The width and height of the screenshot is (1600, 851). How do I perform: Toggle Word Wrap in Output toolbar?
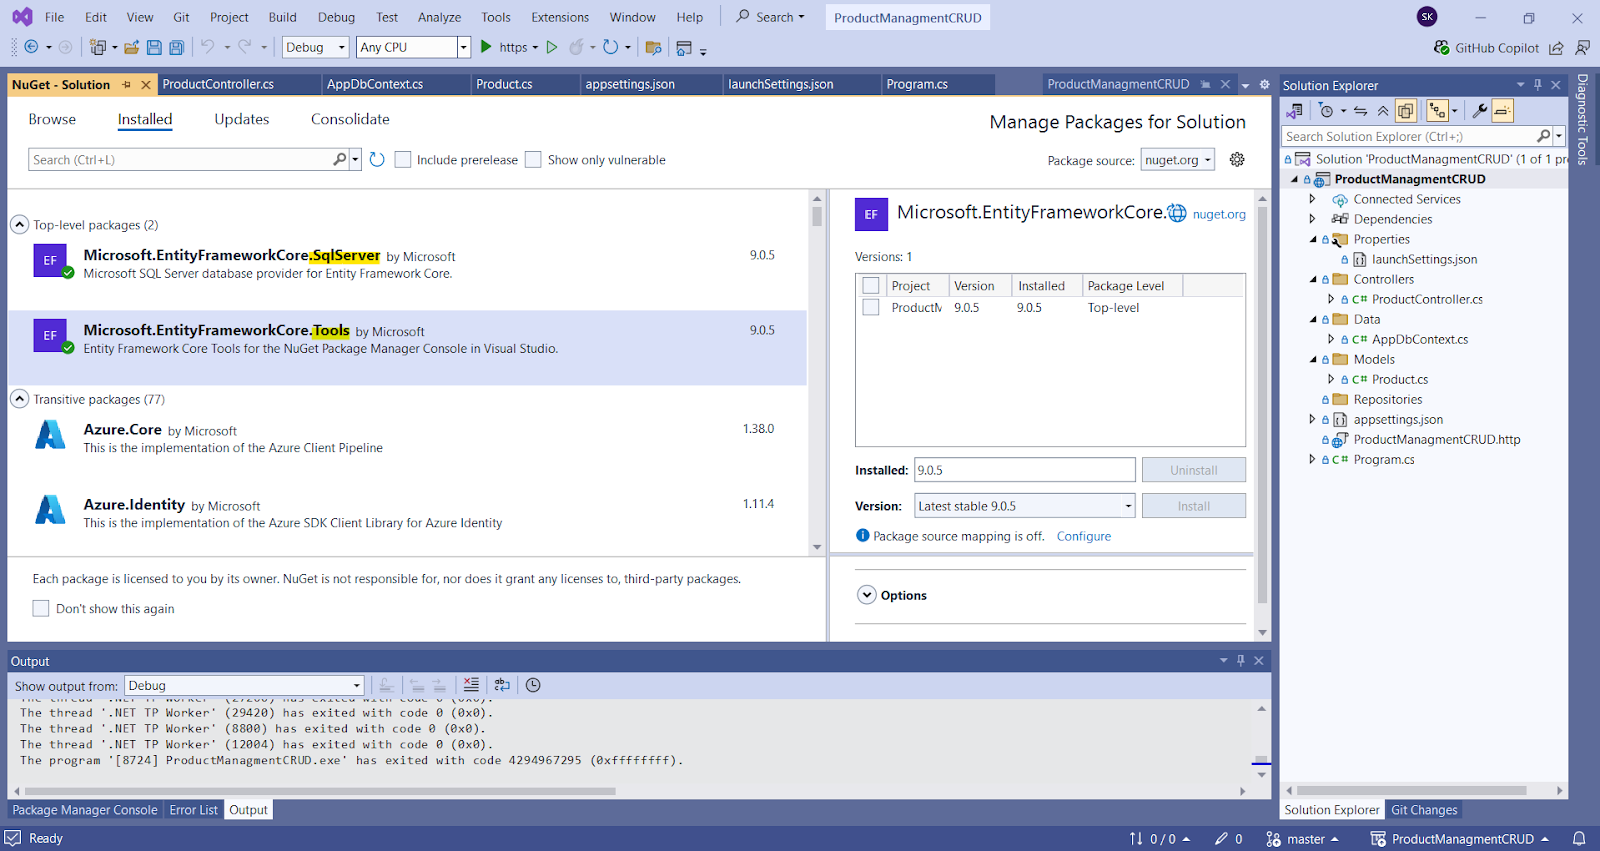[x=502, y=685]
